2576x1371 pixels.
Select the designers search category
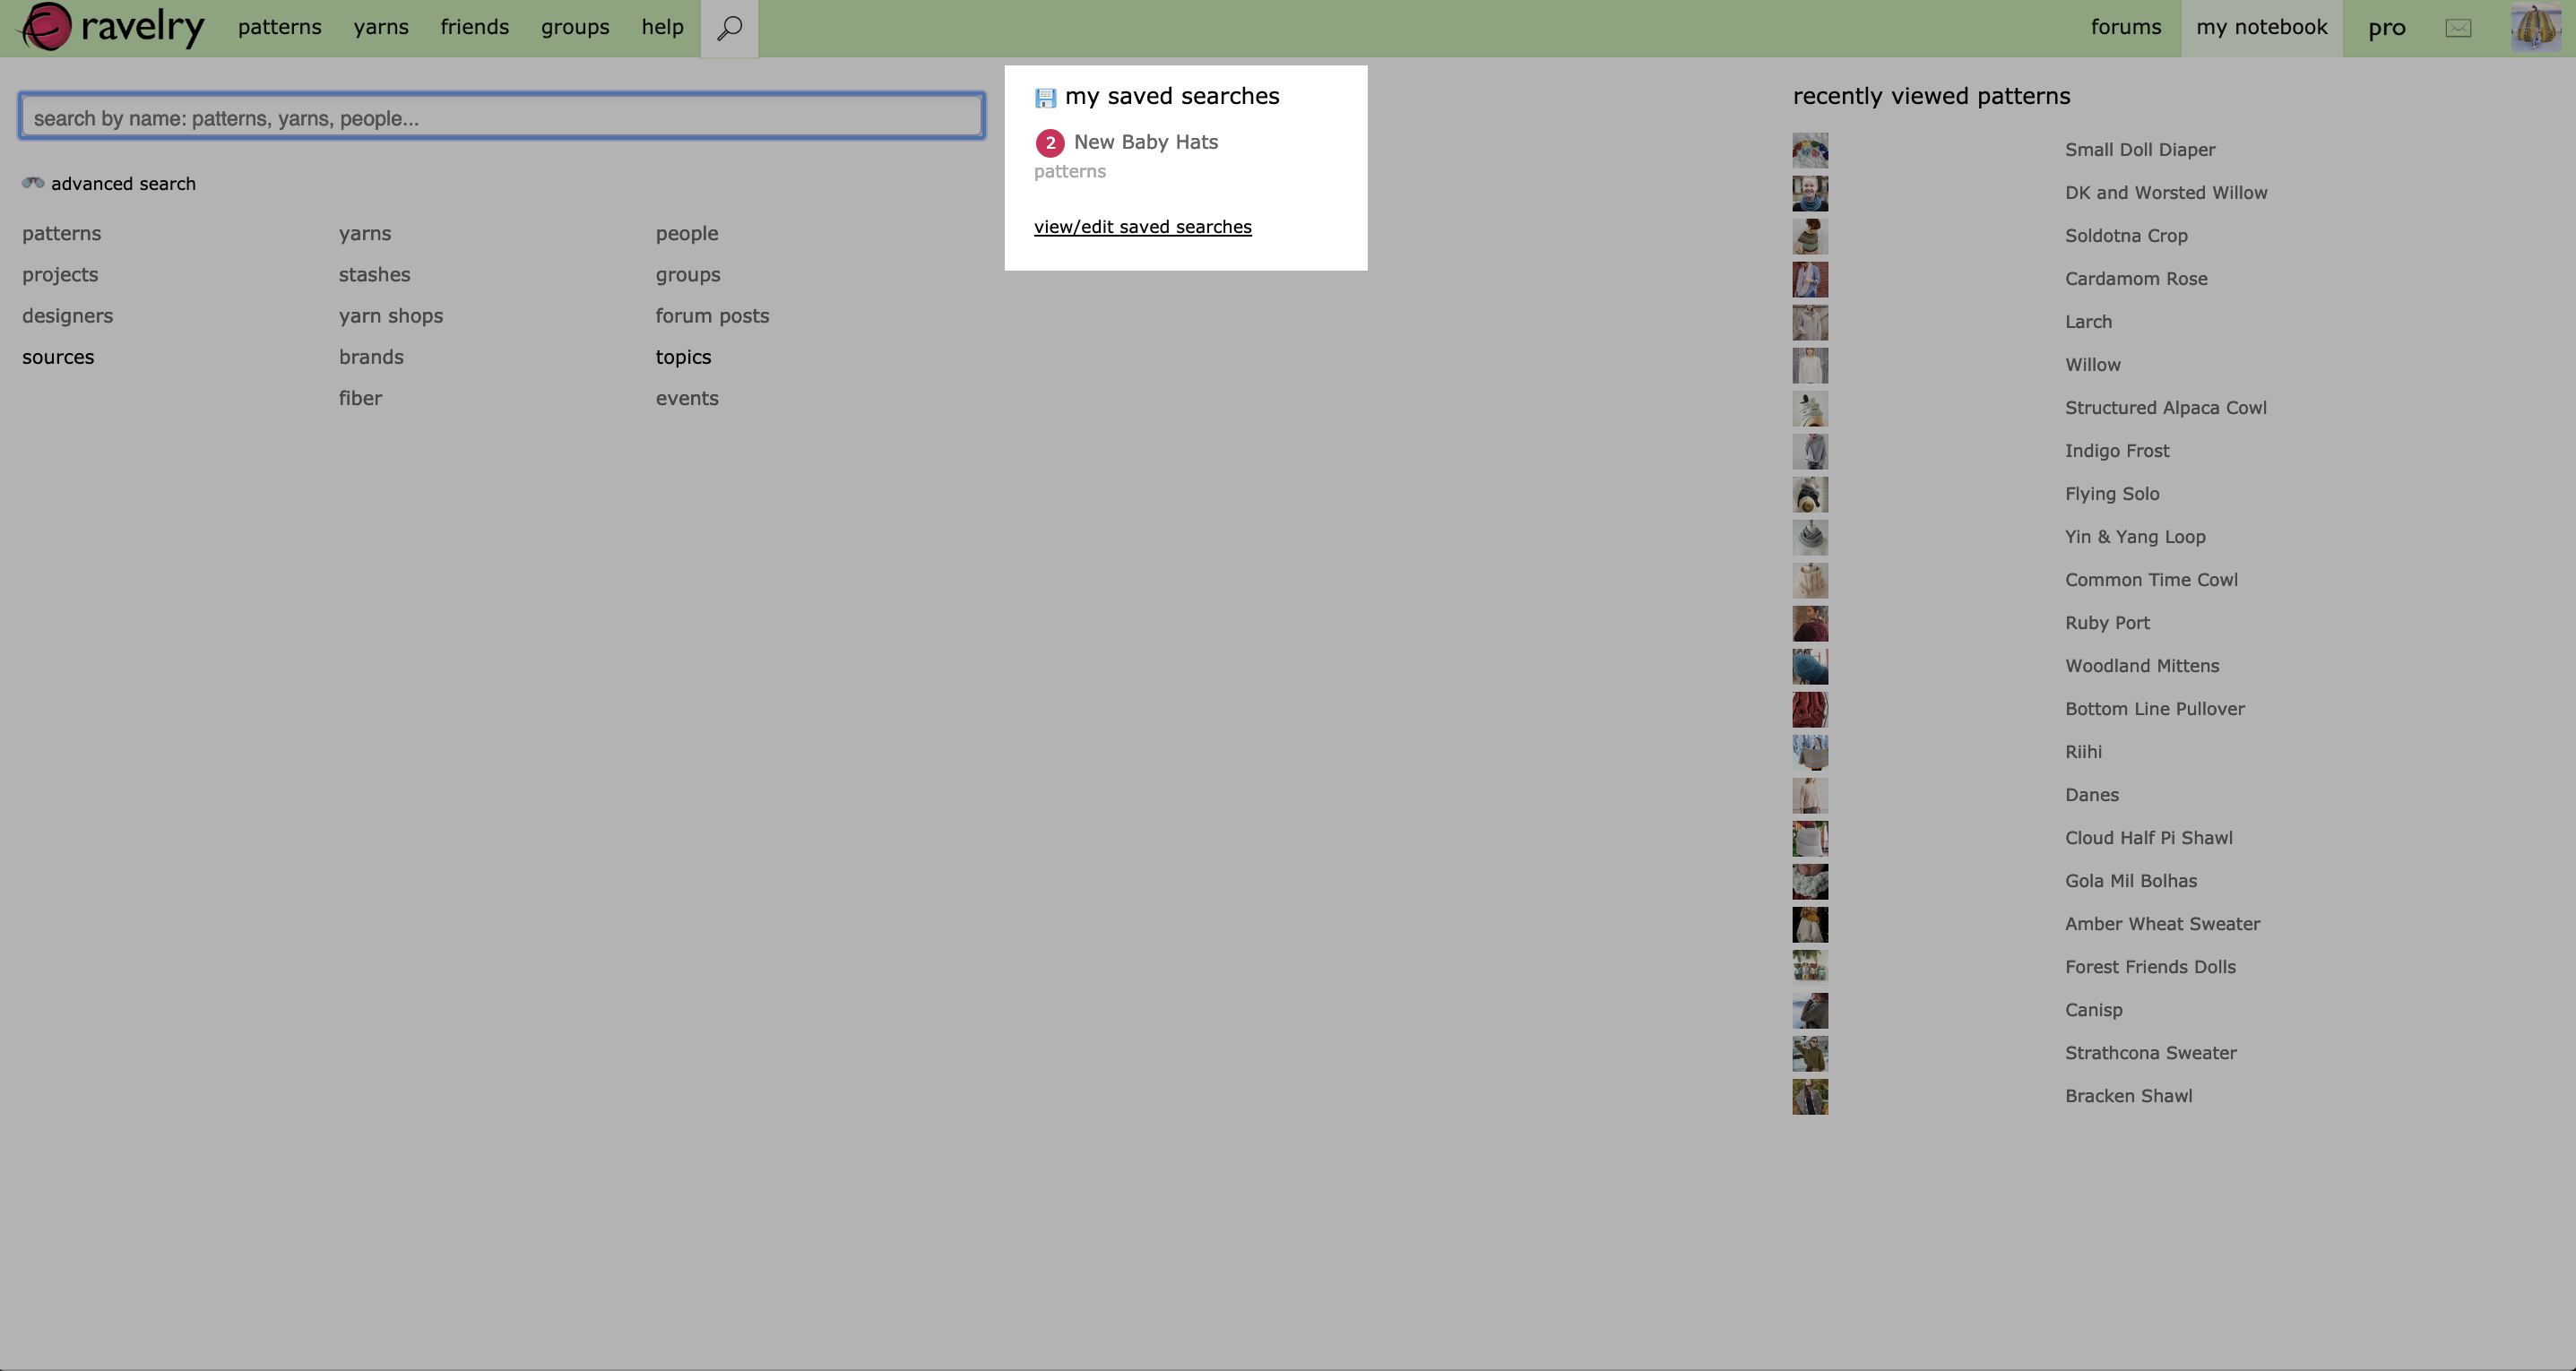click(68, 316)
